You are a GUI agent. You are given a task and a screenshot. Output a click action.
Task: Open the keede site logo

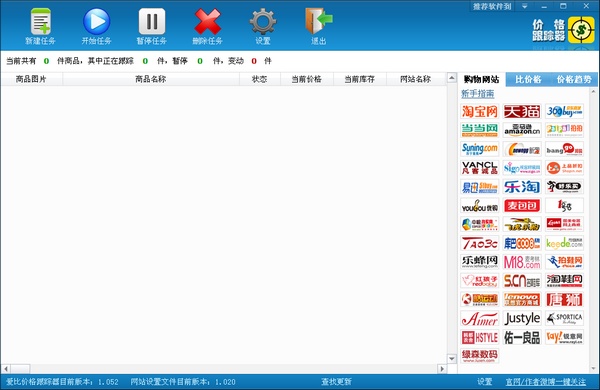564,243
